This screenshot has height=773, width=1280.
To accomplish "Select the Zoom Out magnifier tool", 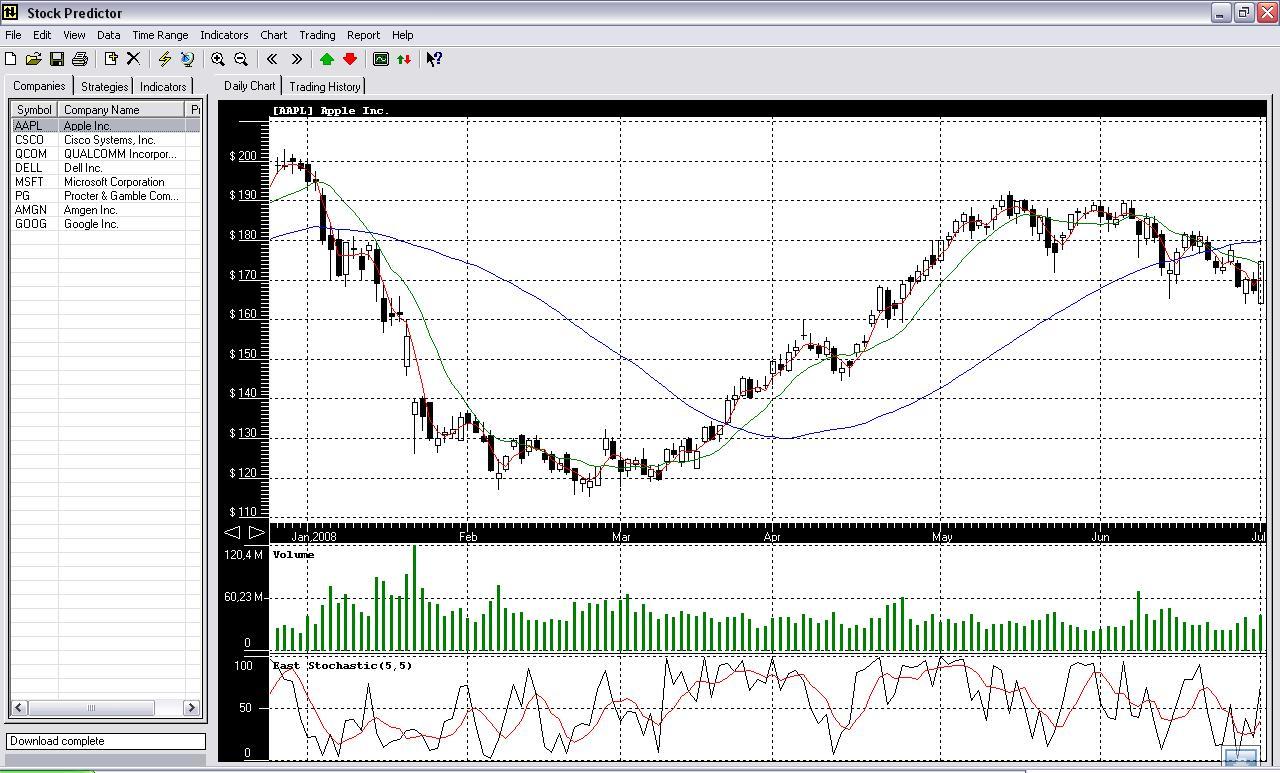I will [x=241, y=59].
